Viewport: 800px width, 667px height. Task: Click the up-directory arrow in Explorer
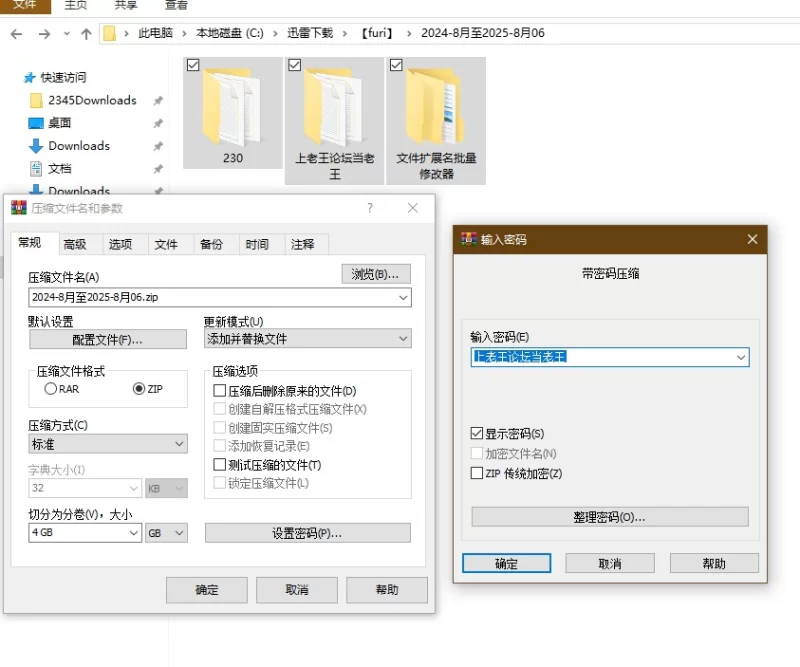pos(86,33)
